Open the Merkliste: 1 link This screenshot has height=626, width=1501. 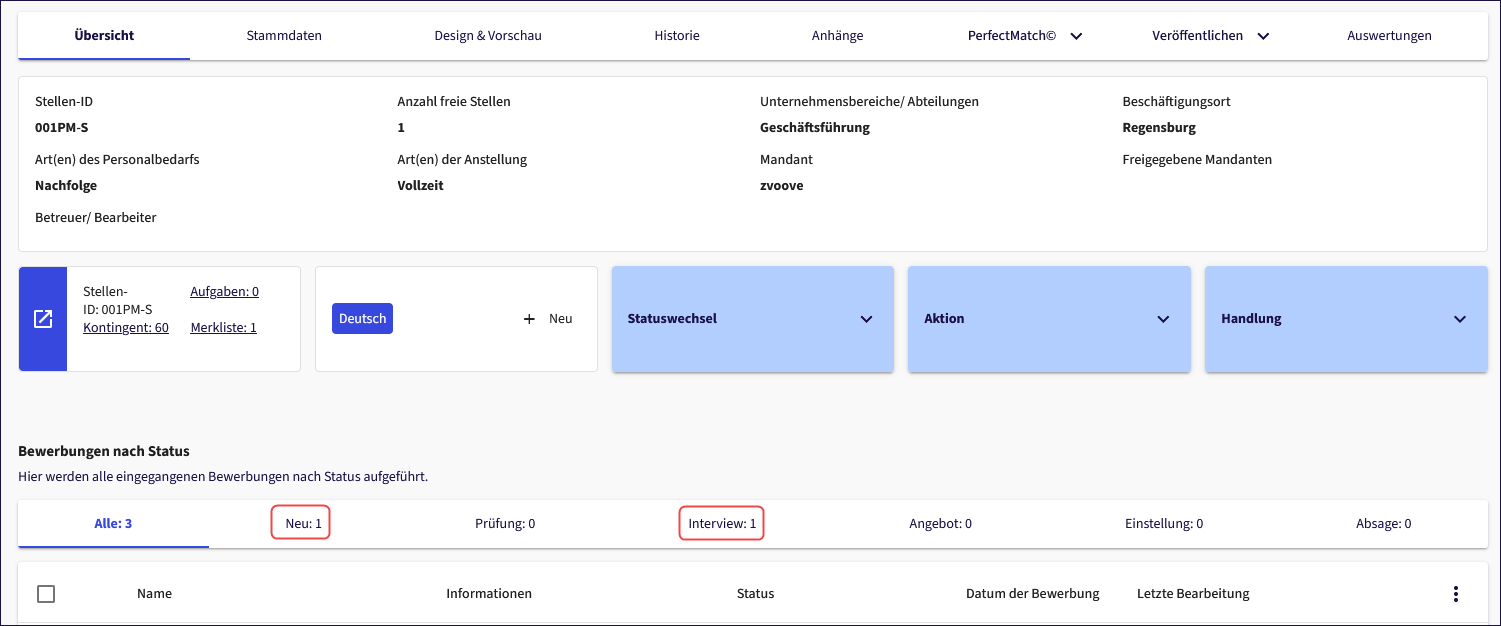[223, 328]
